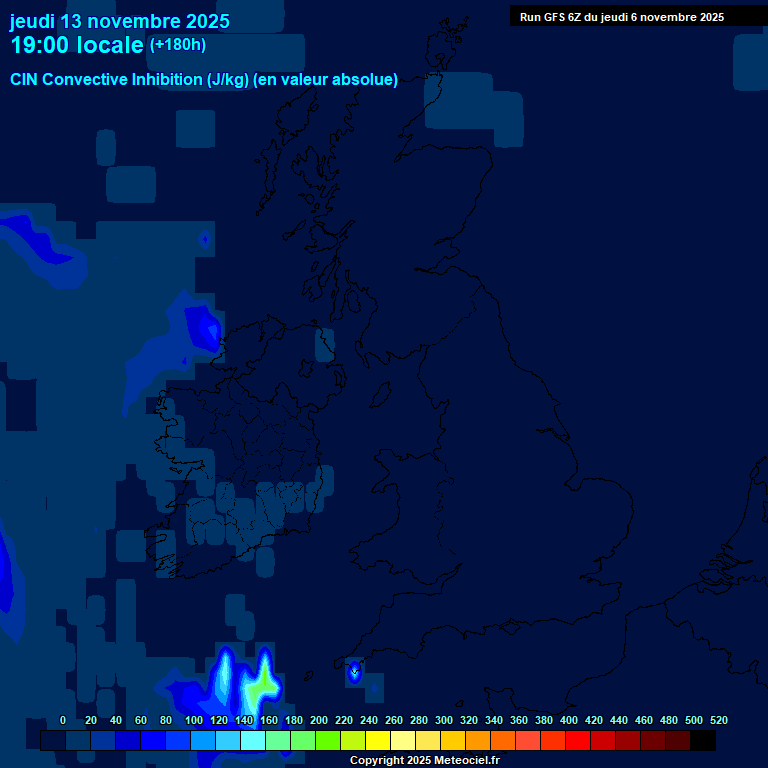The height and width of the screenshot is (768, 768).
Task: Click the legend value "380"
Action: click(543, 720)
